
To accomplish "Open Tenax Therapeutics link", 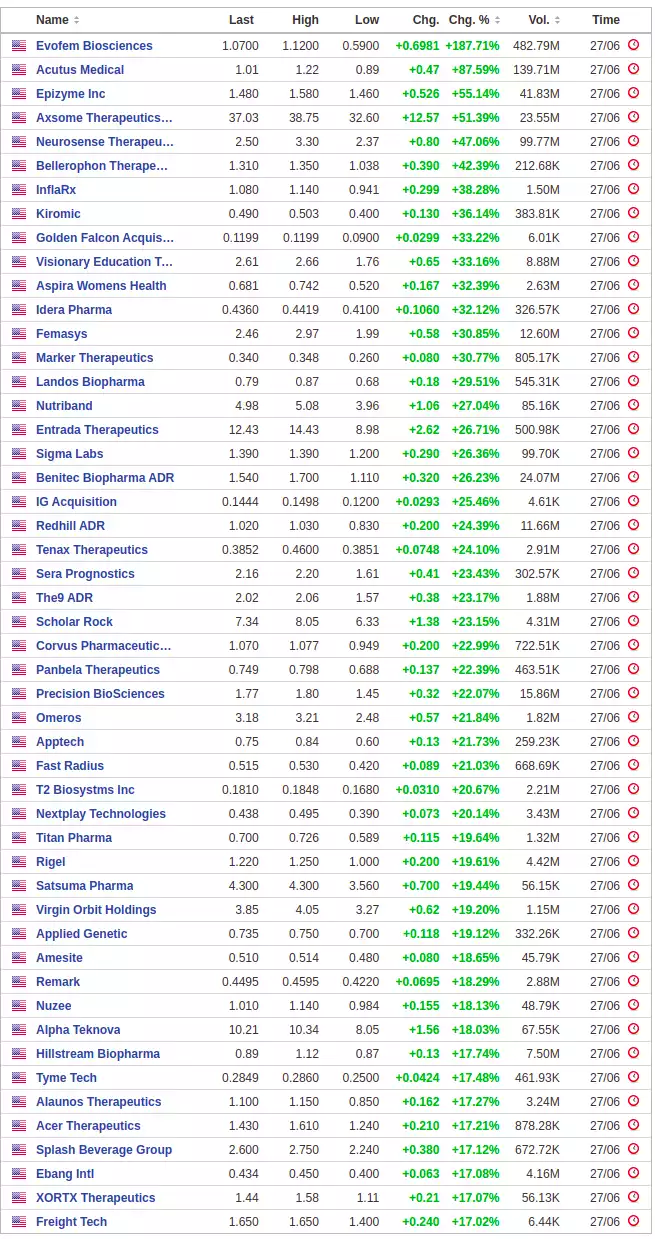I will coord(92,550).
